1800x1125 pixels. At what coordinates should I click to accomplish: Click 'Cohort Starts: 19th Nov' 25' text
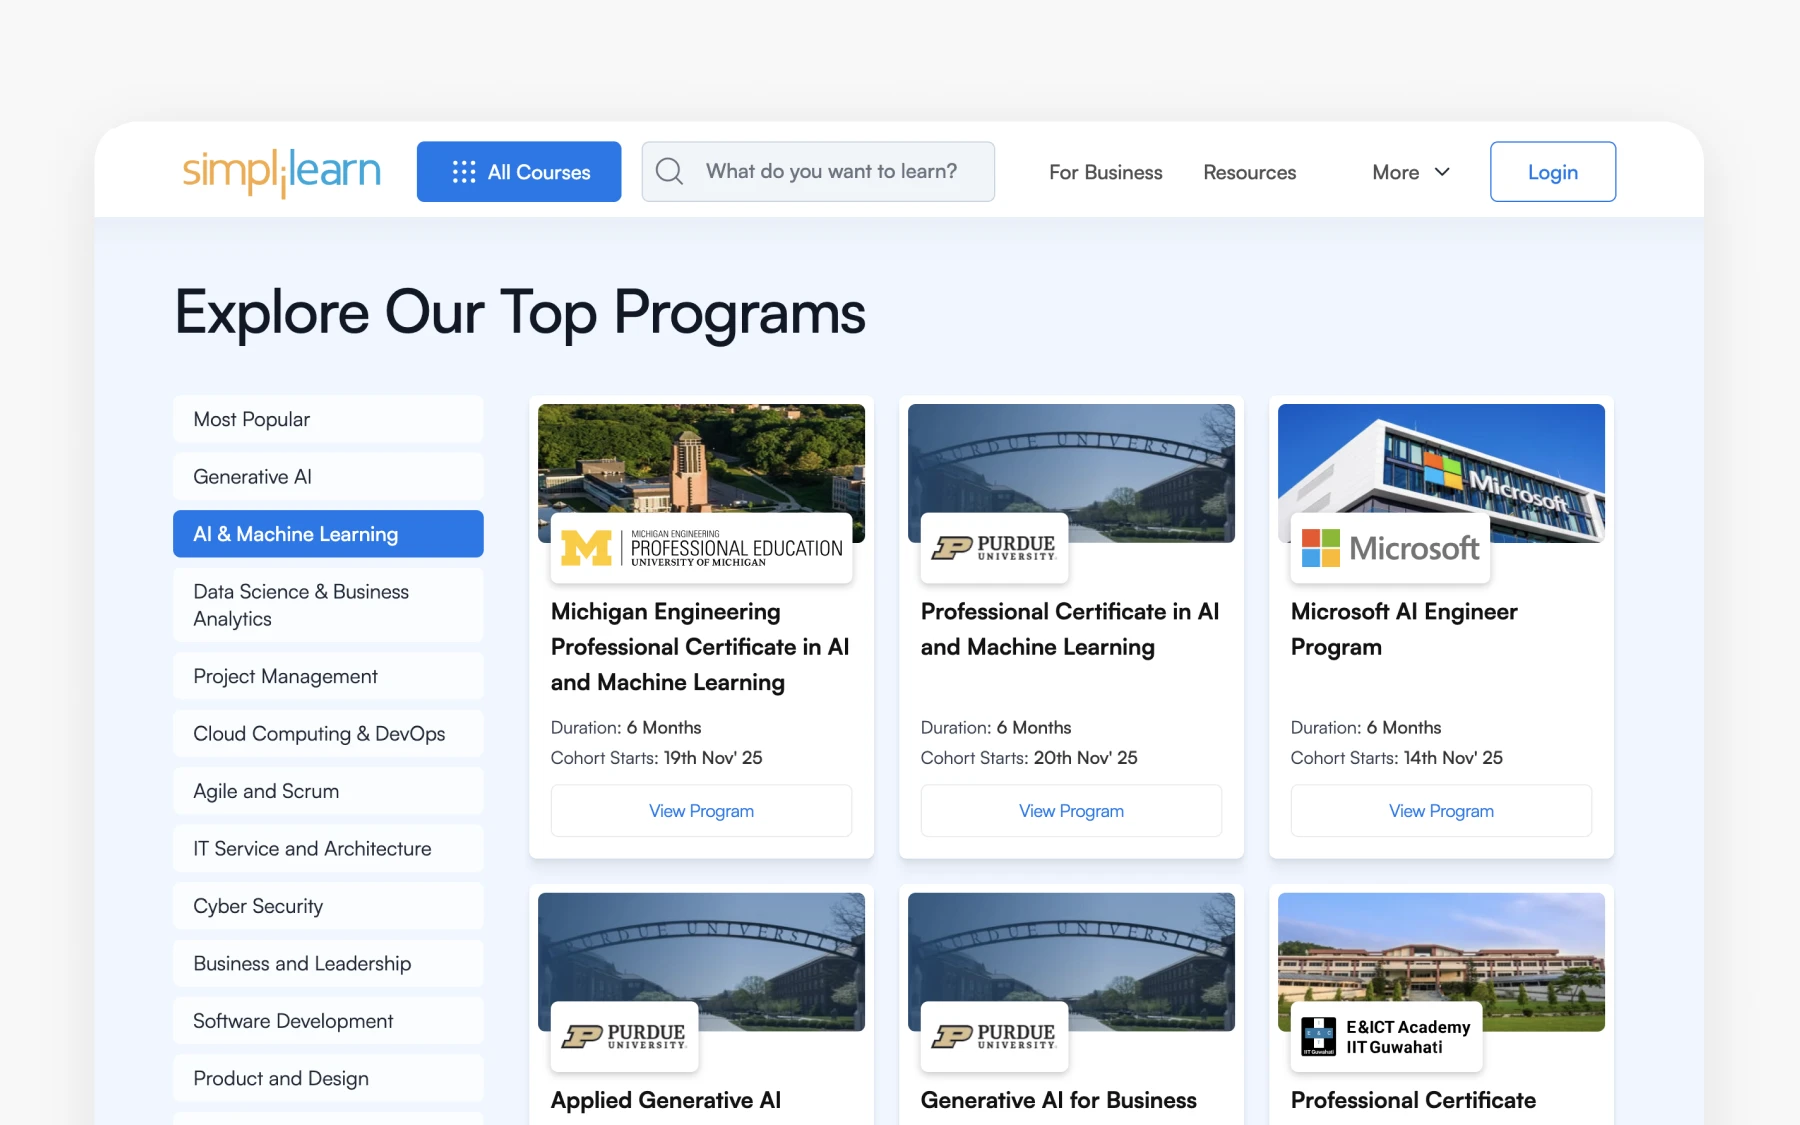[657, 758]
